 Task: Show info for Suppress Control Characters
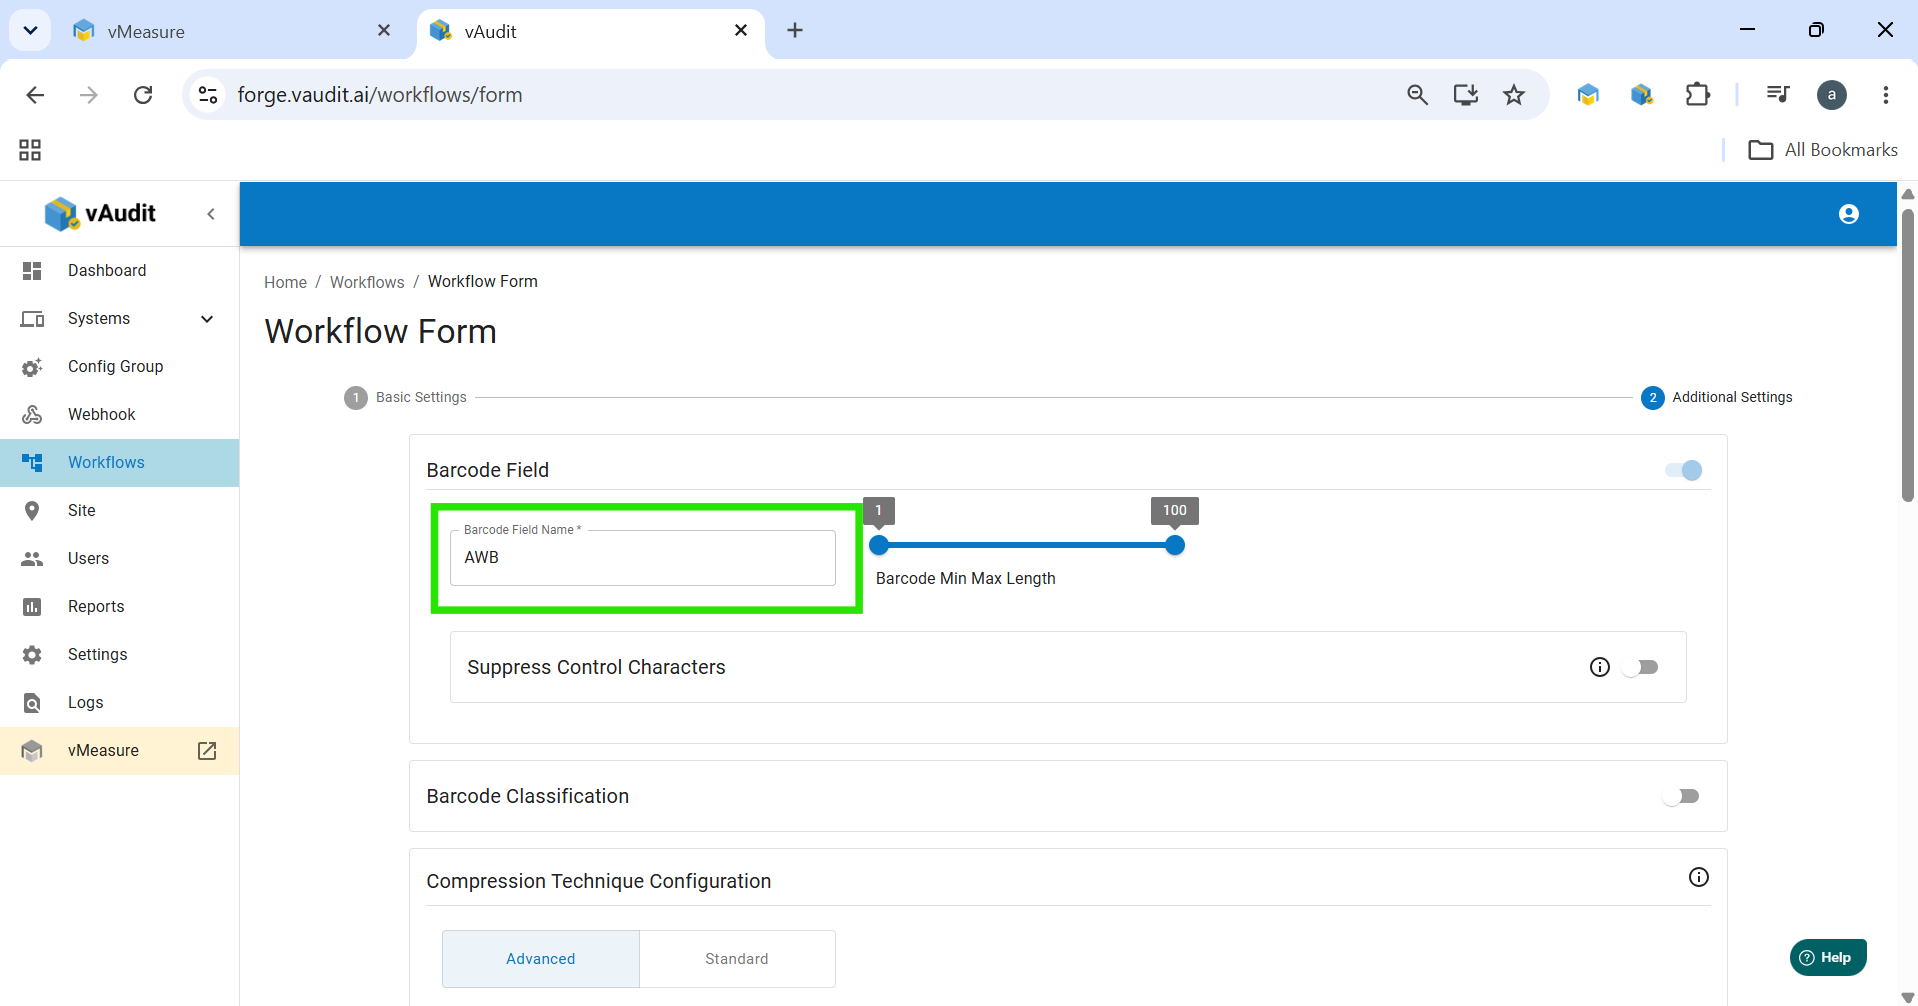pos(1600,667)
